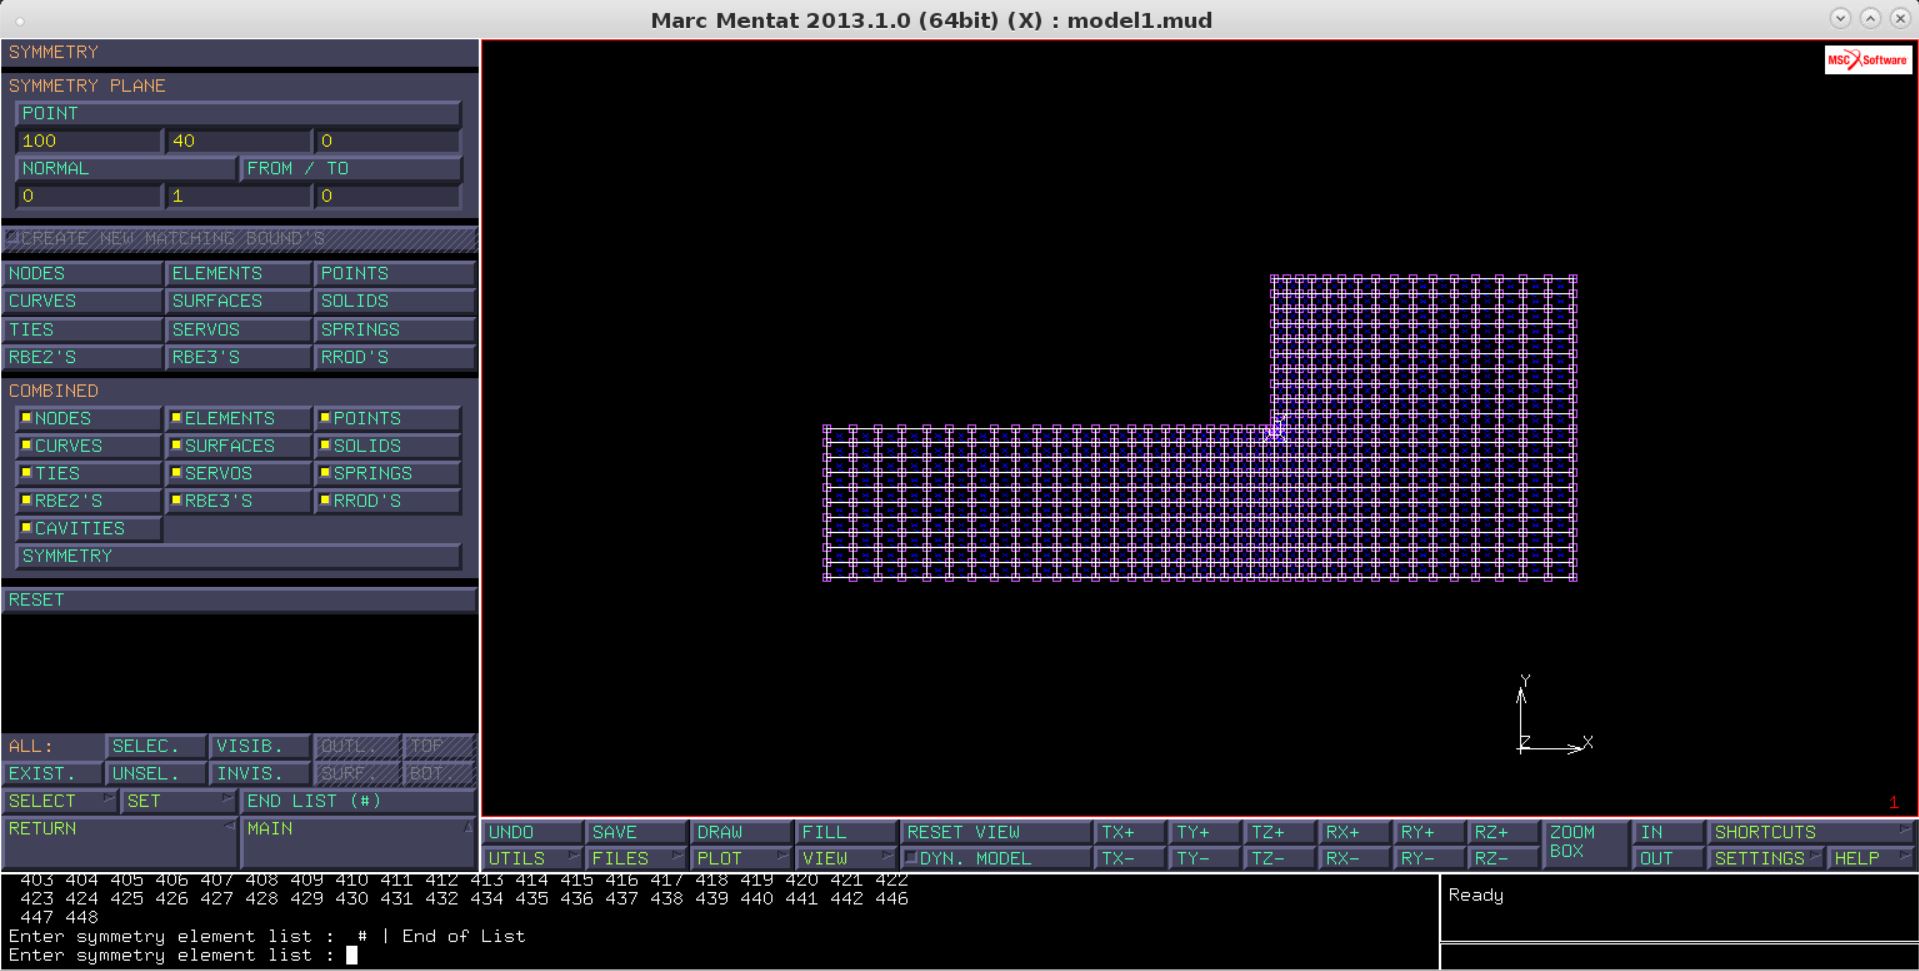The width and height of the screenshot is (1919, 971).
Task: Click END LIST (#) button
Action: (x=358, y=801)
